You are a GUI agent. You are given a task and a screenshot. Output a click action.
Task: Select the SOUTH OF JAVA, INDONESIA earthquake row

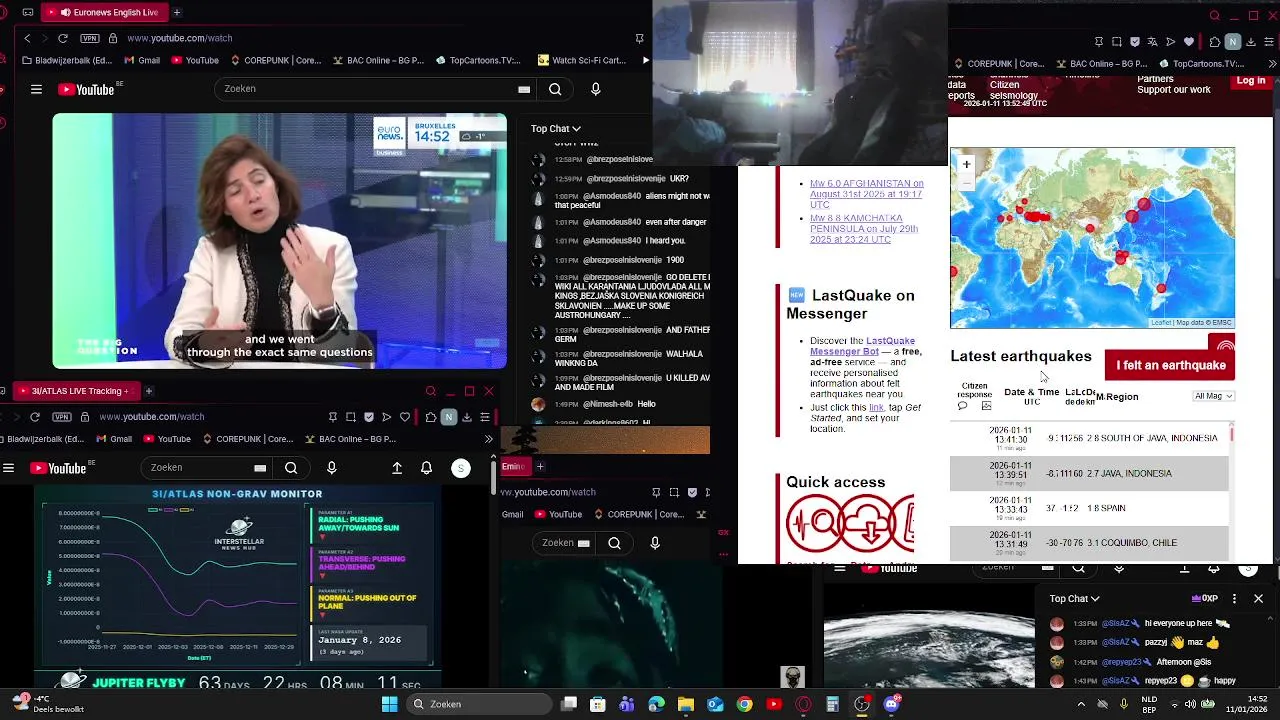point(1089,438)
